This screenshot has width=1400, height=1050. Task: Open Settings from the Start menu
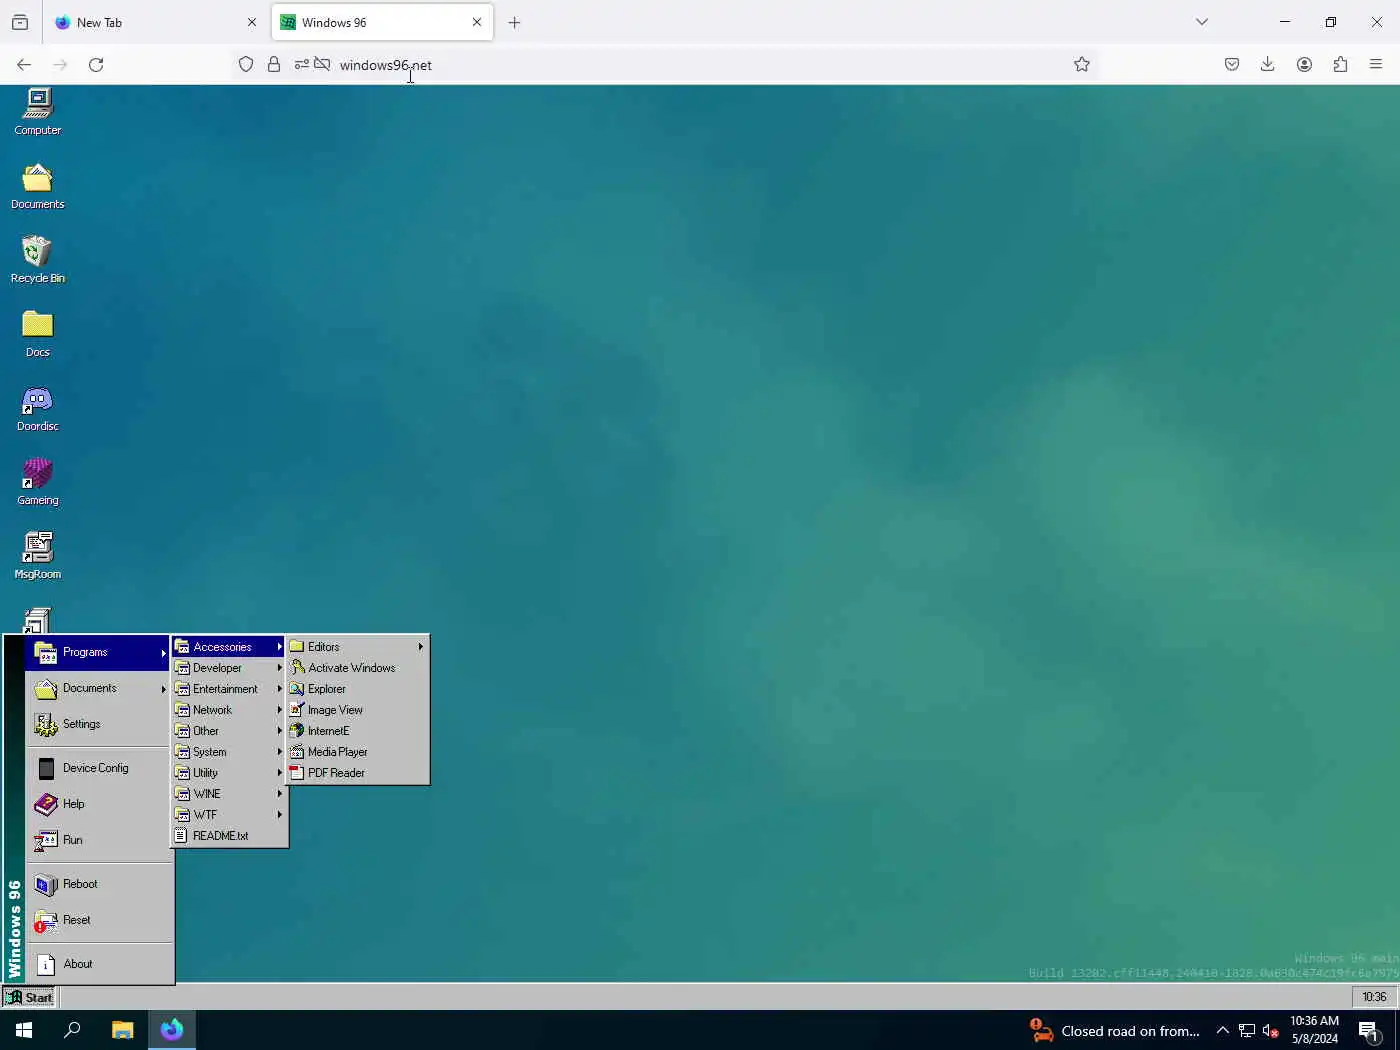98,724
